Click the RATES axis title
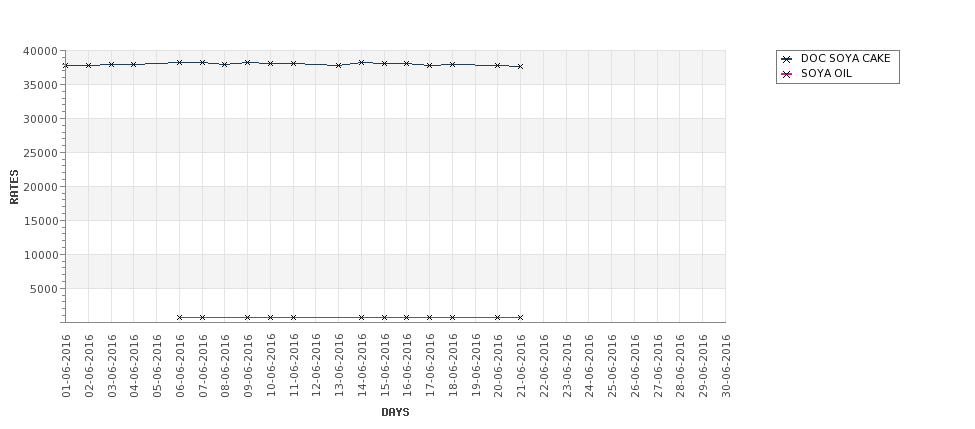Image resolution: width=975 pixels, height=429 pixels. pos(14,187)
